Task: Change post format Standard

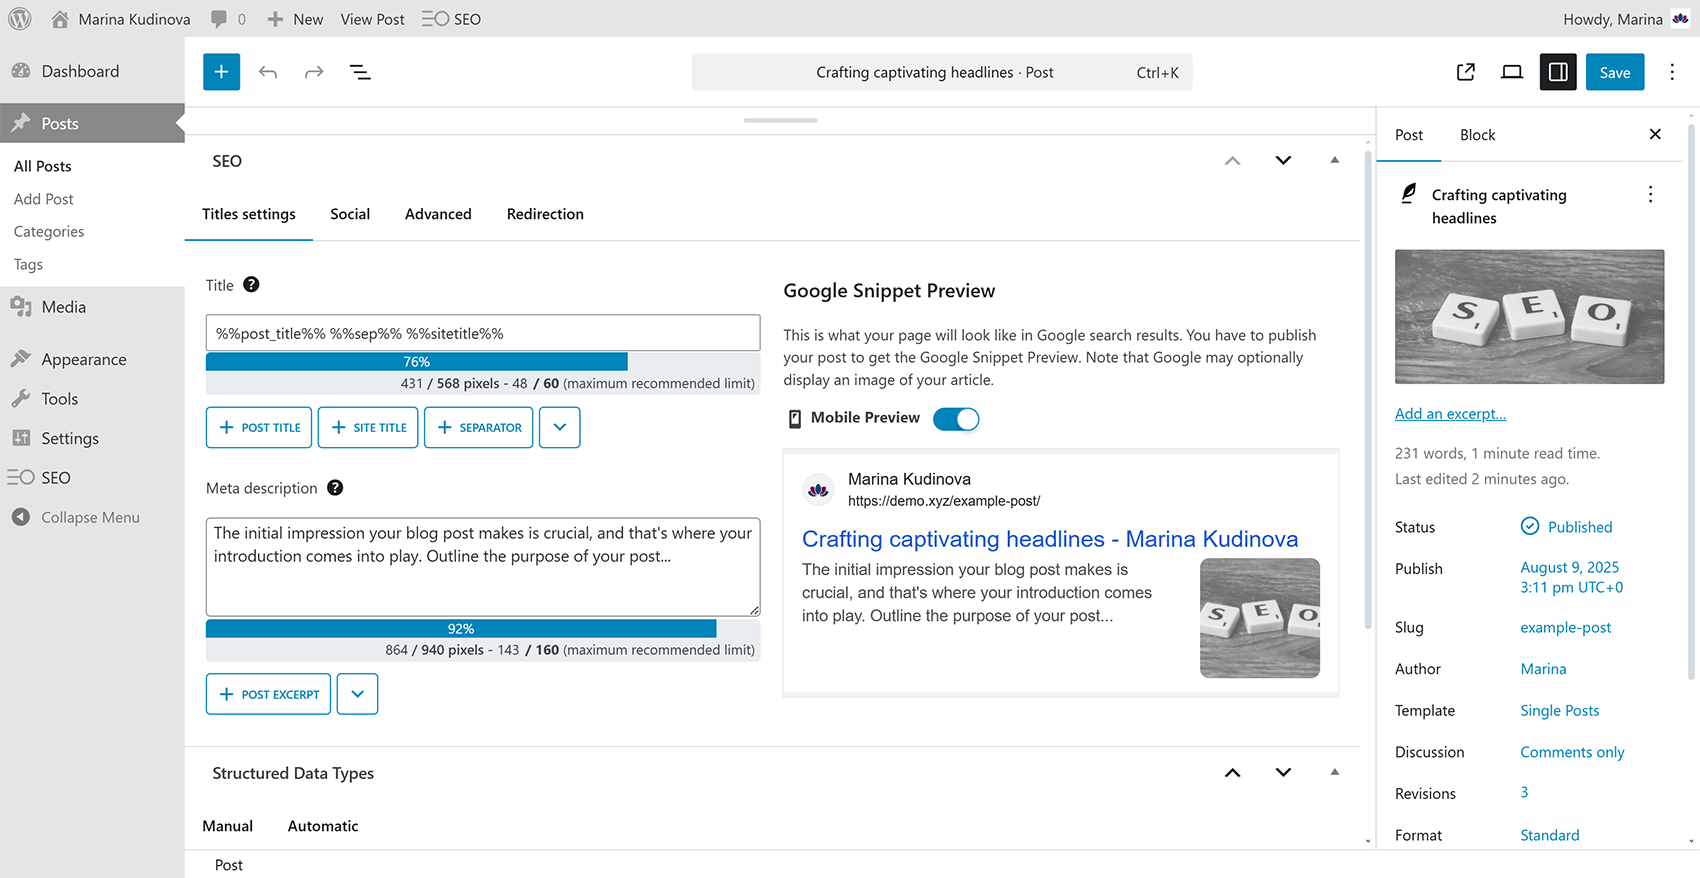Action: tap(1550, 835)
